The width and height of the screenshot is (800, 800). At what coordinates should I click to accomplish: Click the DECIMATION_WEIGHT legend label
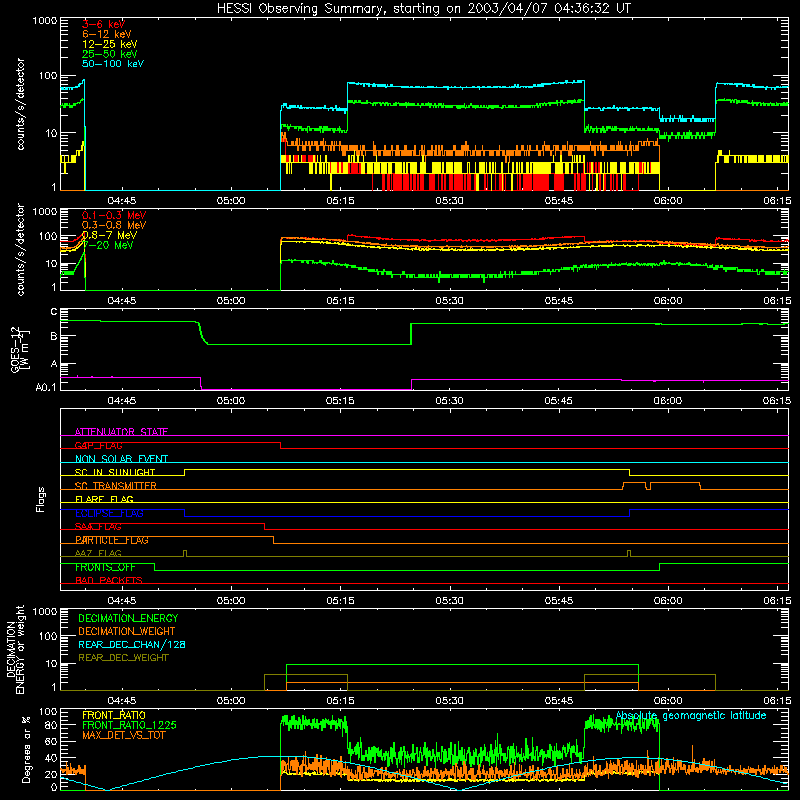[127, 631]
